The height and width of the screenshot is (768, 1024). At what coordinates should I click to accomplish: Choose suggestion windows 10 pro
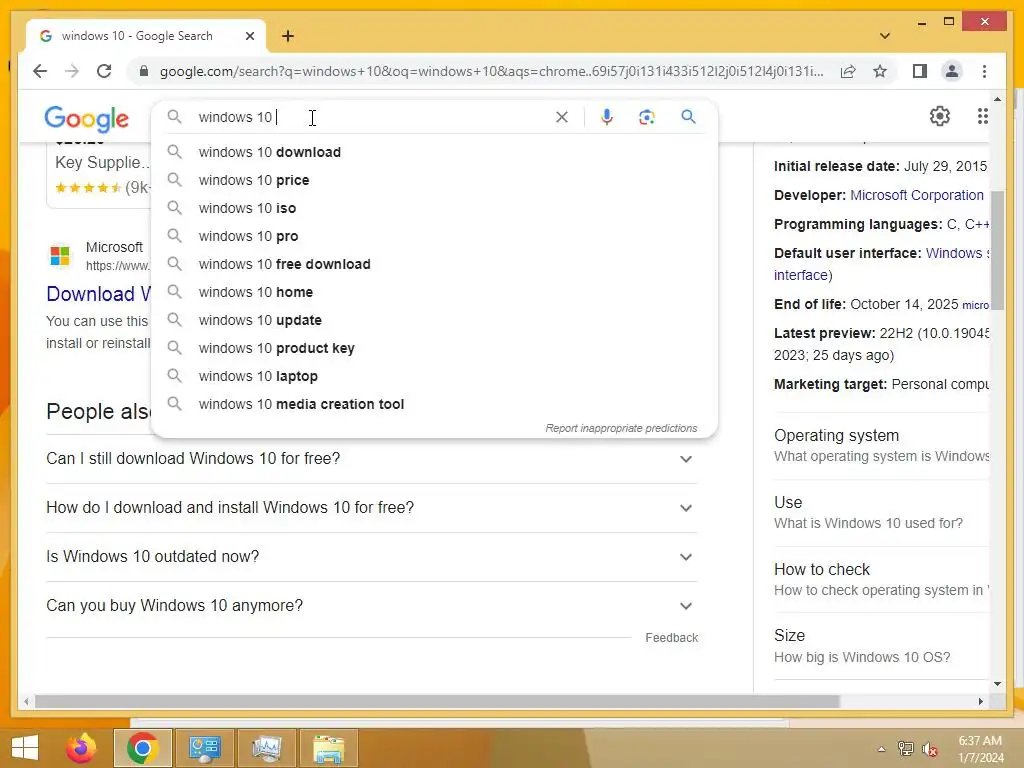click(434, 236)
